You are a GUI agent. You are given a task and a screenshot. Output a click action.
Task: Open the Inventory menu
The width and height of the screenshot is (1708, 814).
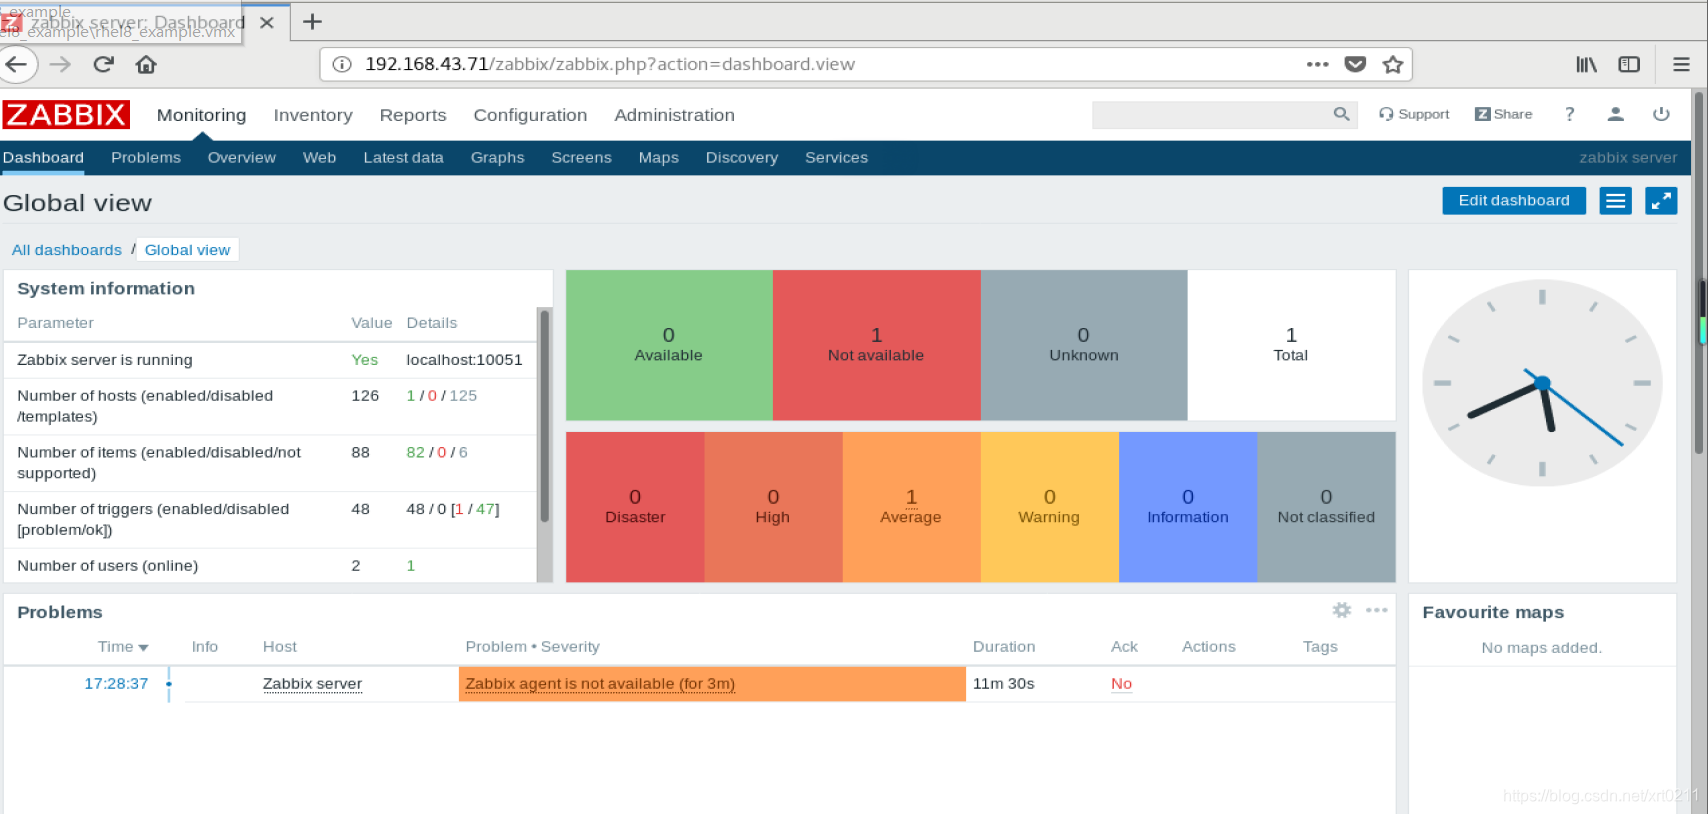pyautogui.click(x=313, y=115)
